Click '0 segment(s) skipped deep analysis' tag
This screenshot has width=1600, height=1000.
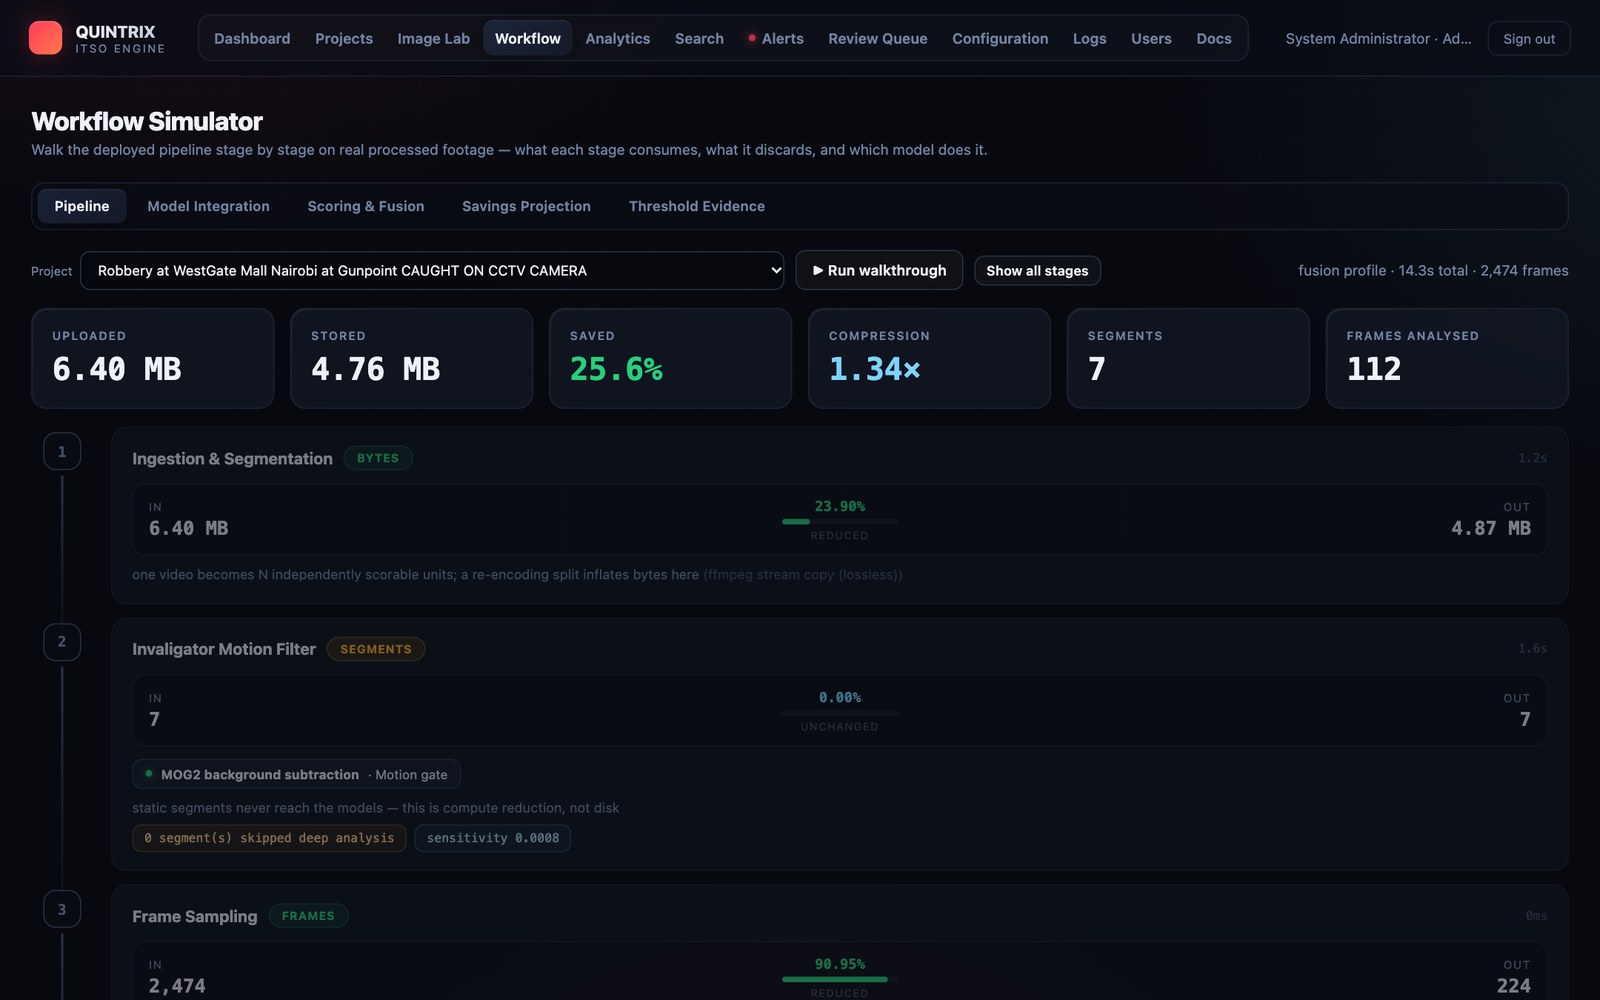(x=269, y=838)
